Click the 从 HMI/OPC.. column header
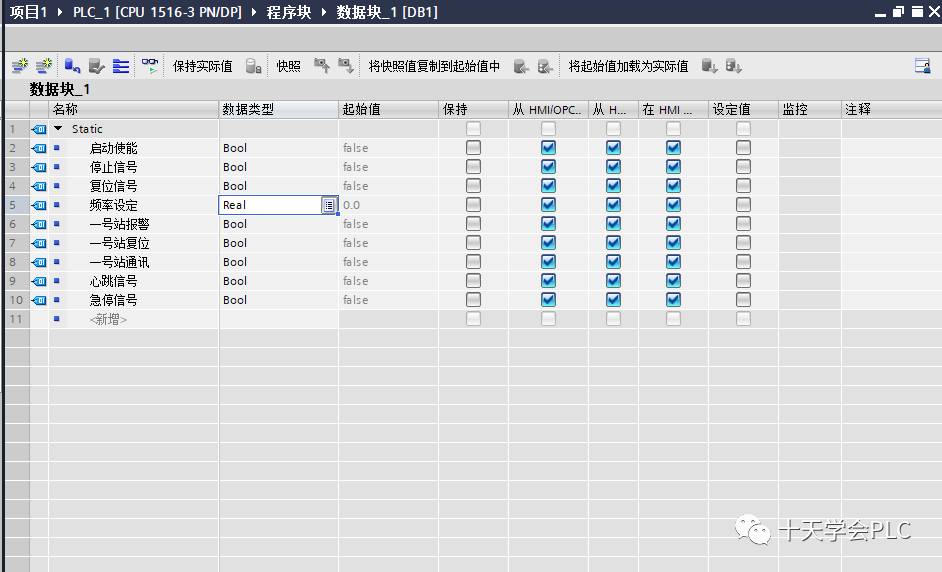Image resolution: width=942 pixels, height=572 pixels. pyautogui.click(x=548, y=109)
